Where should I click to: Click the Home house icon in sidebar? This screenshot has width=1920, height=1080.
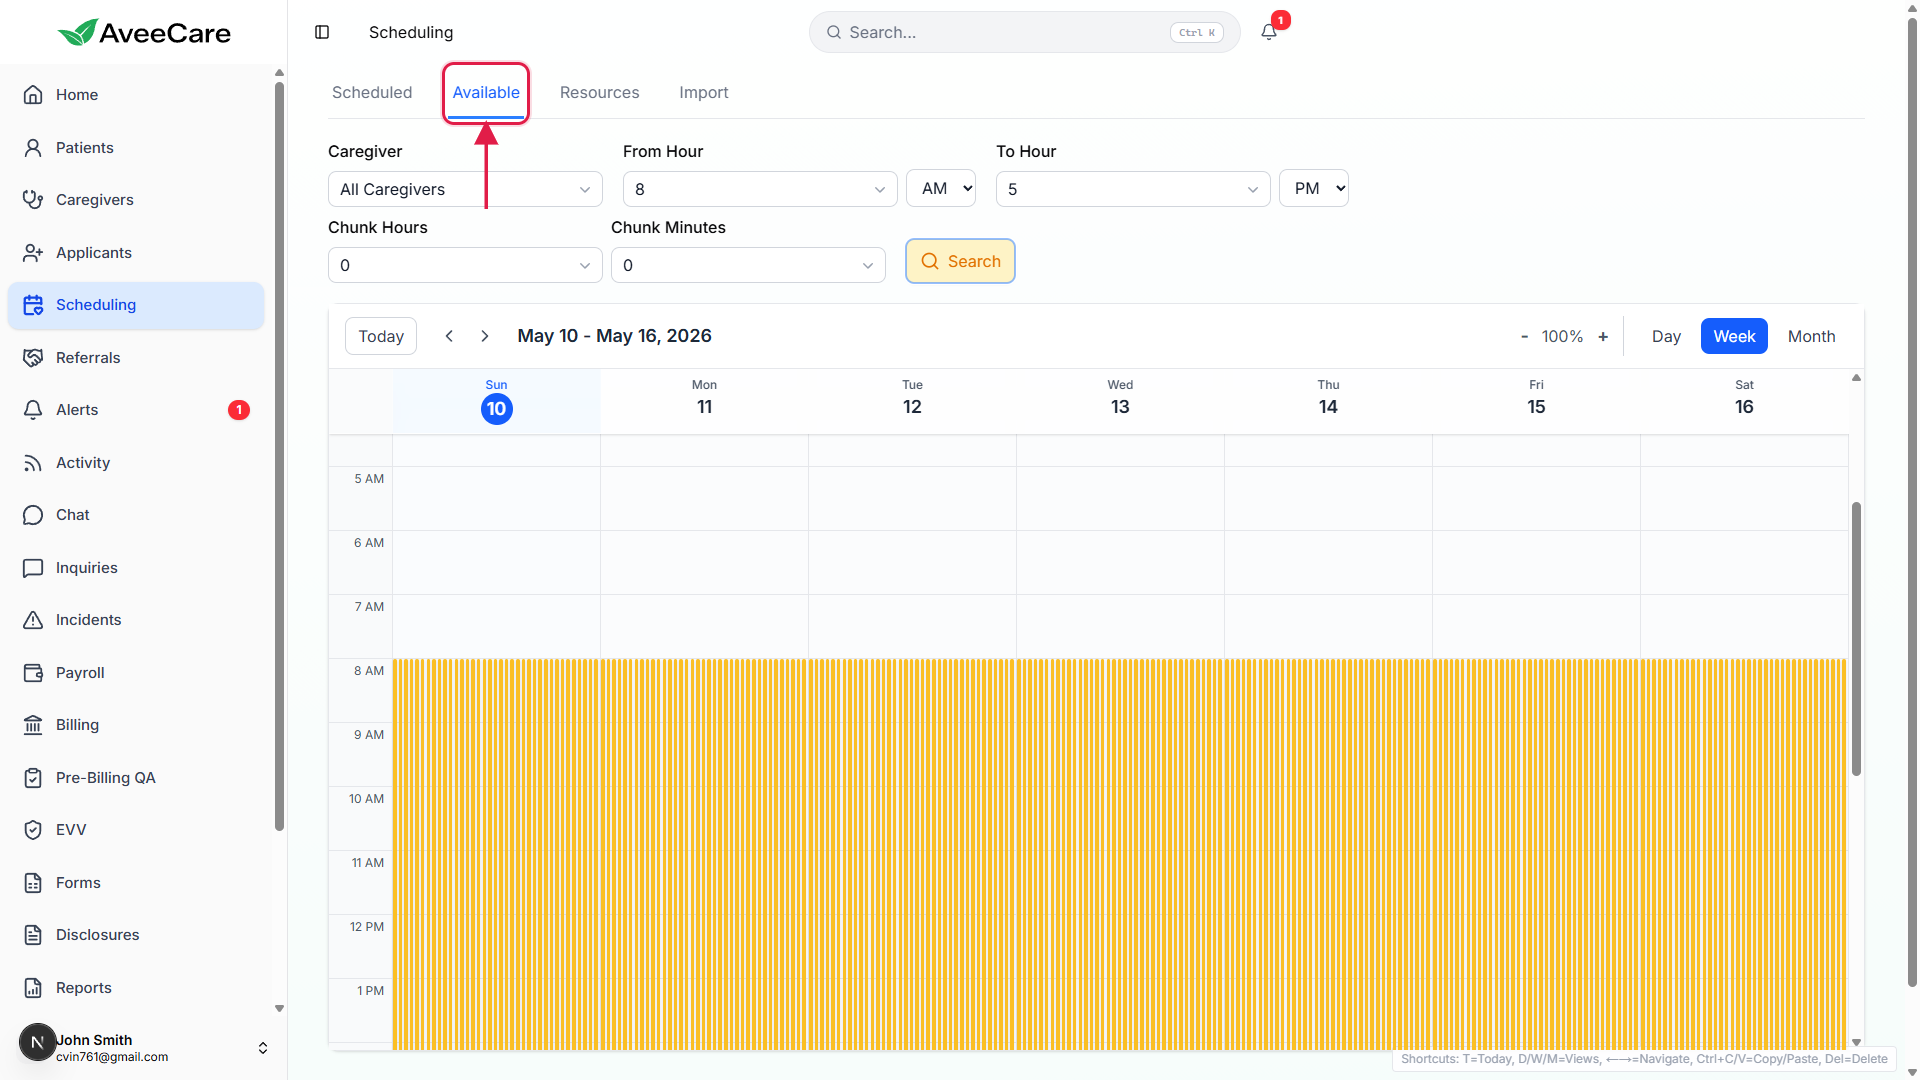[x=33, y=95]
